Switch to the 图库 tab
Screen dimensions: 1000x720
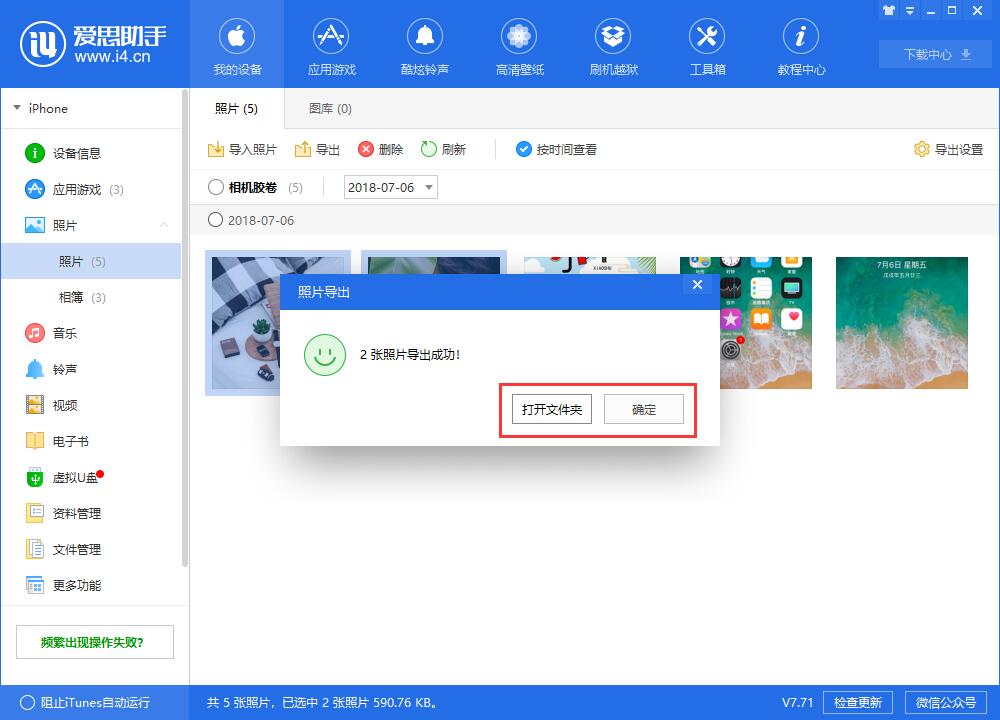tap(328, 108)
